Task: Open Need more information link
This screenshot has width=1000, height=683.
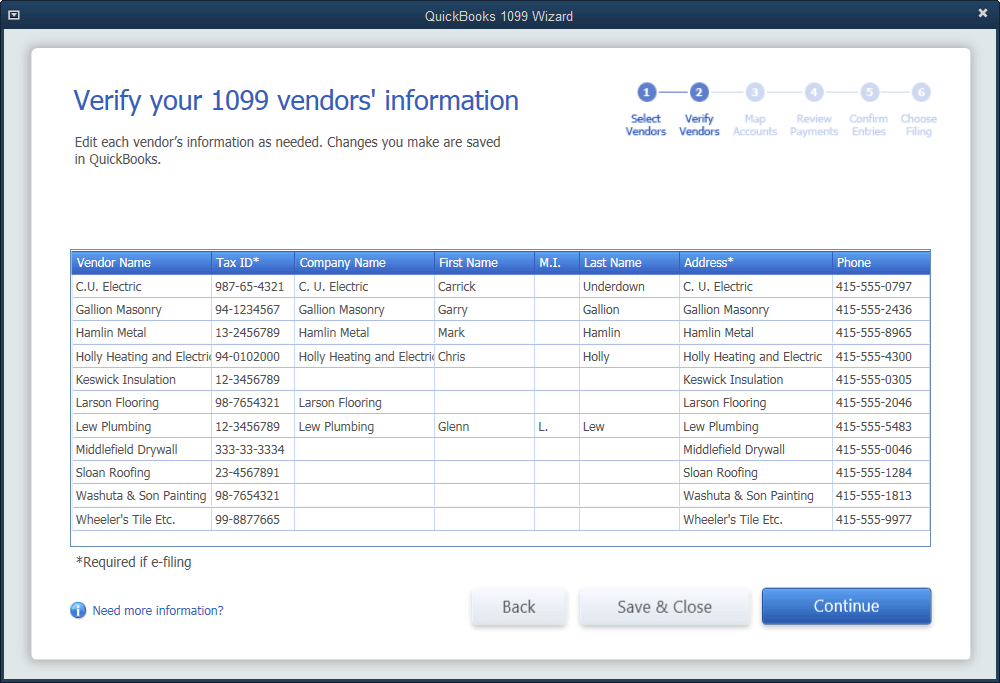Action: click(158, 610)
